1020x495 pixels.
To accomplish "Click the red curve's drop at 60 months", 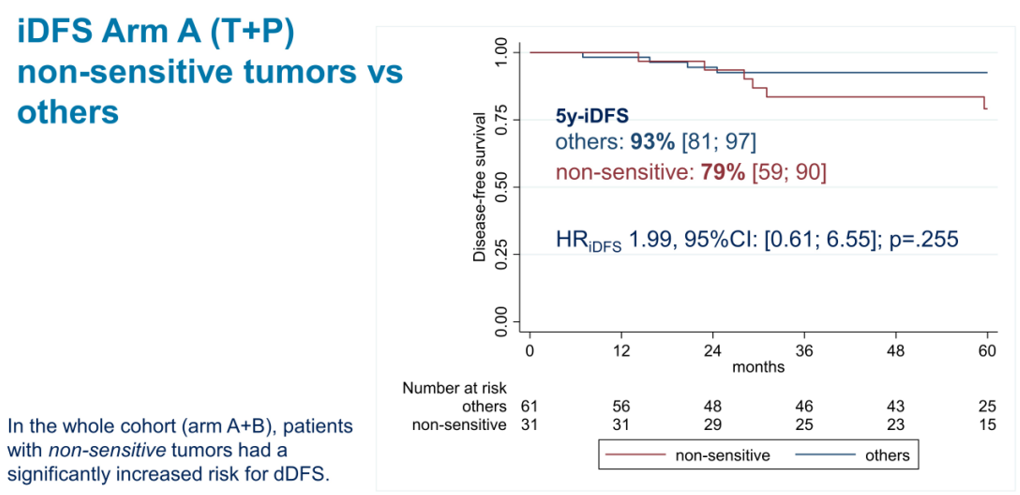I will click(x=985, y=103).
